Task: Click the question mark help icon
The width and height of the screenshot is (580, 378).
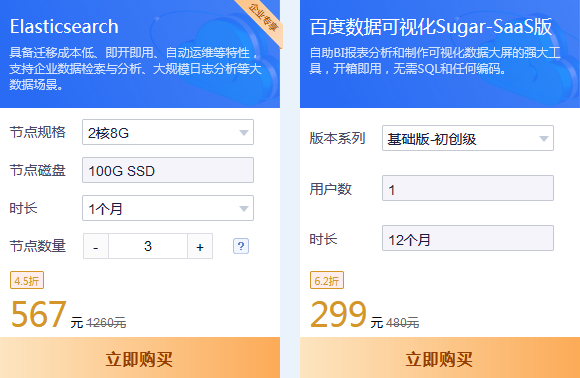Action: pyautogui.click(x=241, y=246)
